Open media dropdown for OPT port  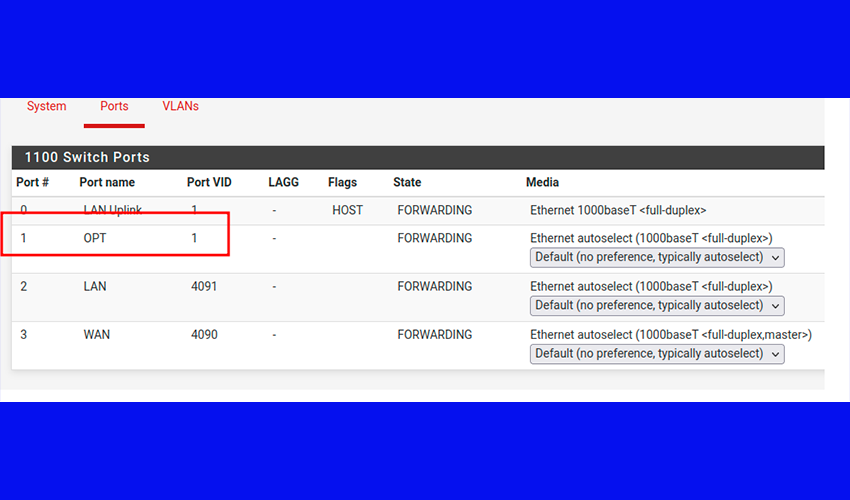click(657, 257)
